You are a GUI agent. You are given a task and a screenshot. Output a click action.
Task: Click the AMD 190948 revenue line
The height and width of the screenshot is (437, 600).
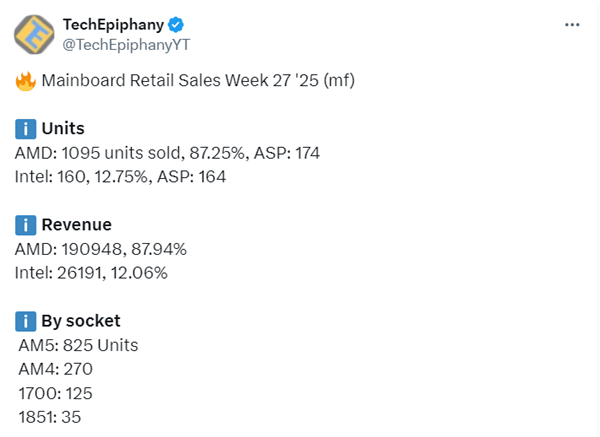[101, 249]
